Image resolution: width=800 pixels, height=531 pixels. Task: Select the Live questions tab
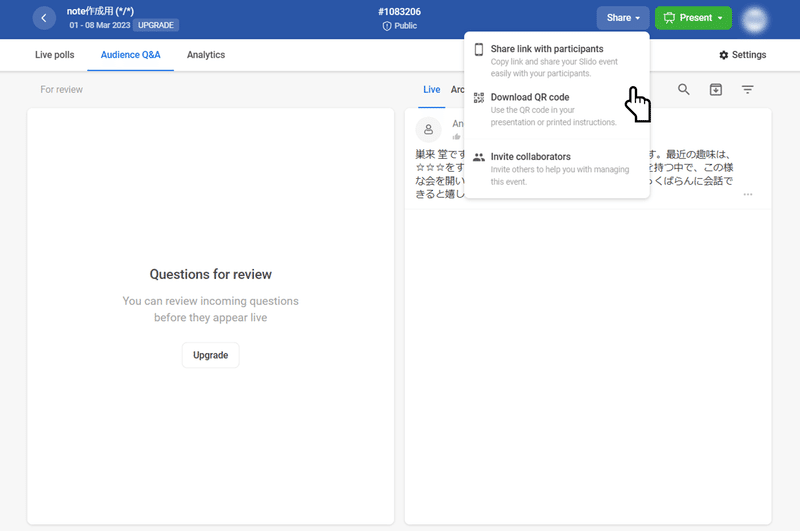click(x=432, y=90)
